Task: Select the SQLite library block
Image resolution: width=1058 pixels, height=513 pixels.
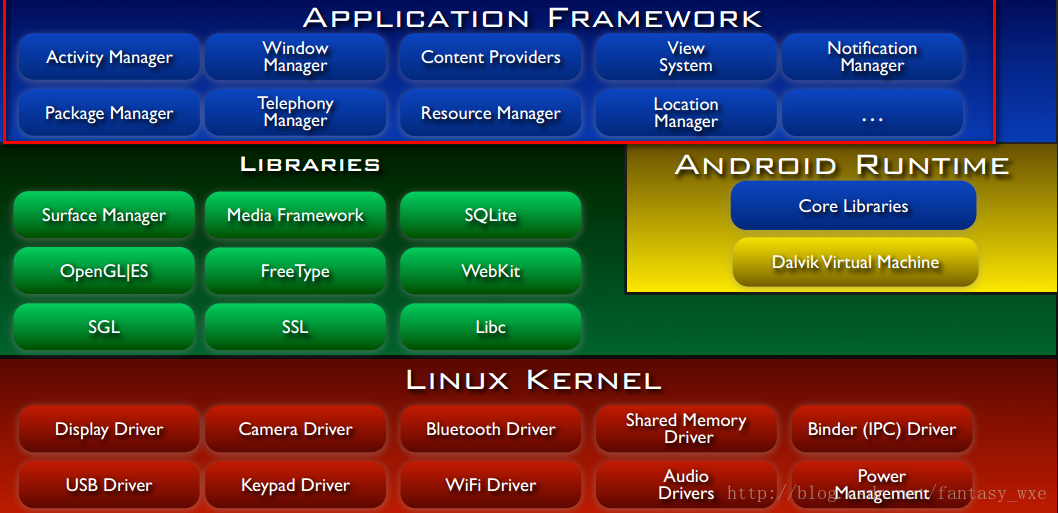Action: (491, 215)
